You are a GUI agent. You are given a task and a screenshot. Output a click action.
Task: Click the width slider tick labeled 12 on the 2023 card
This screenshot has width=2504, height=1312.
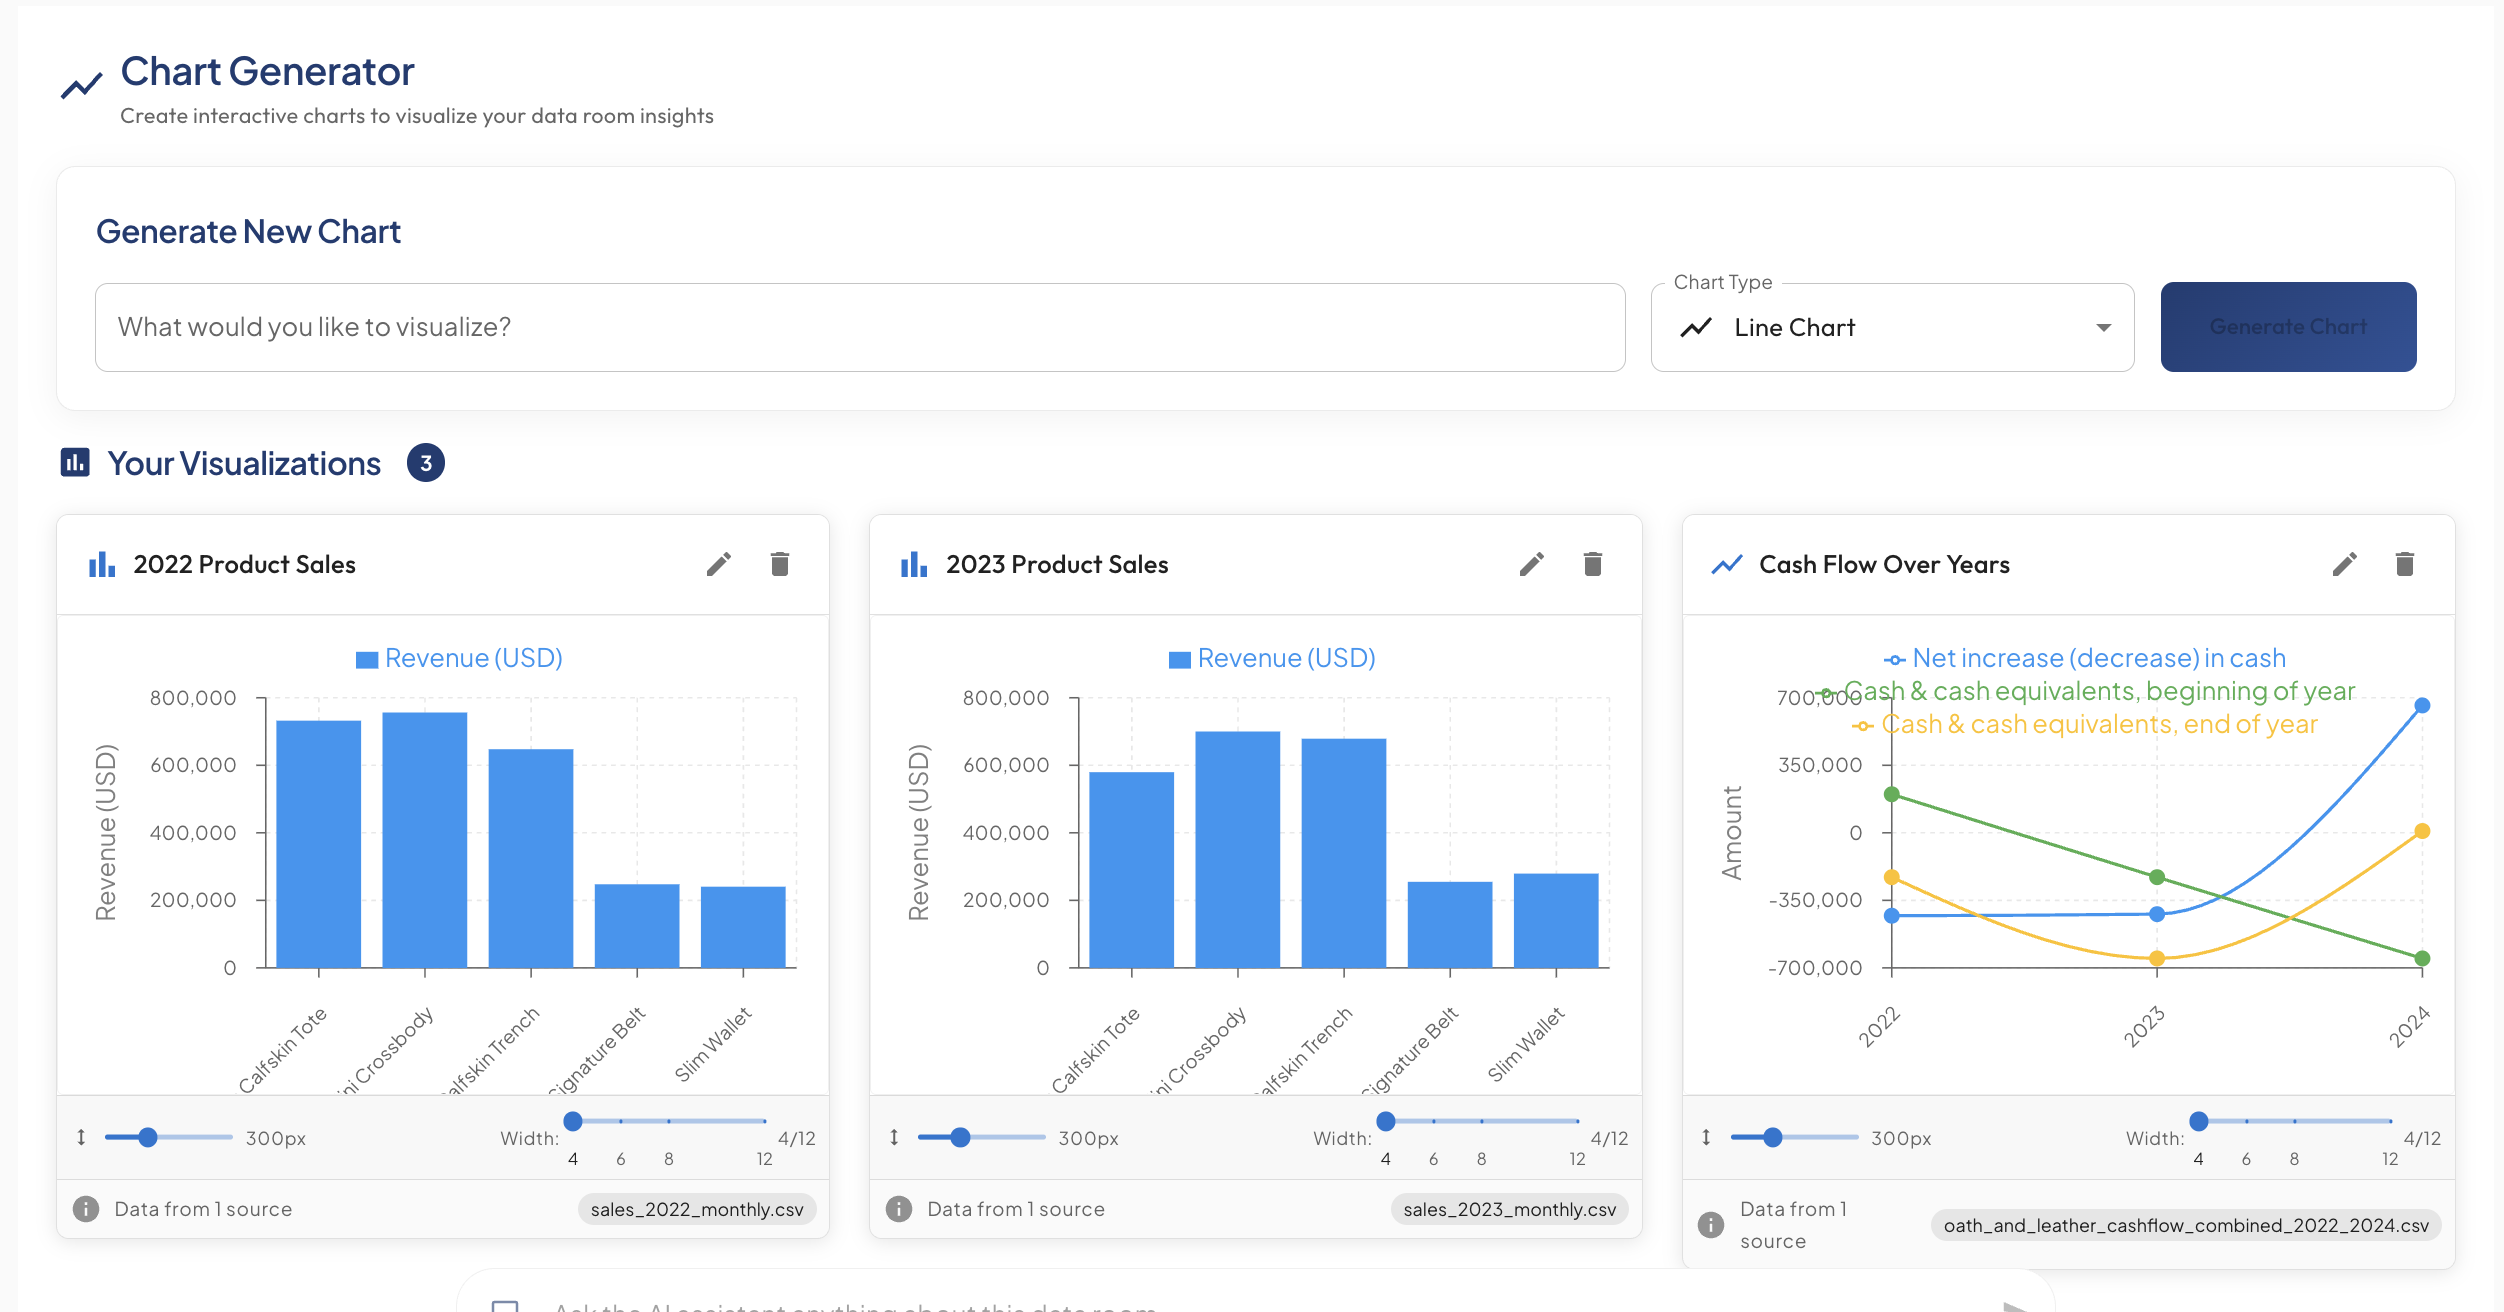pyautogui.click(x=1577, y=1159)
